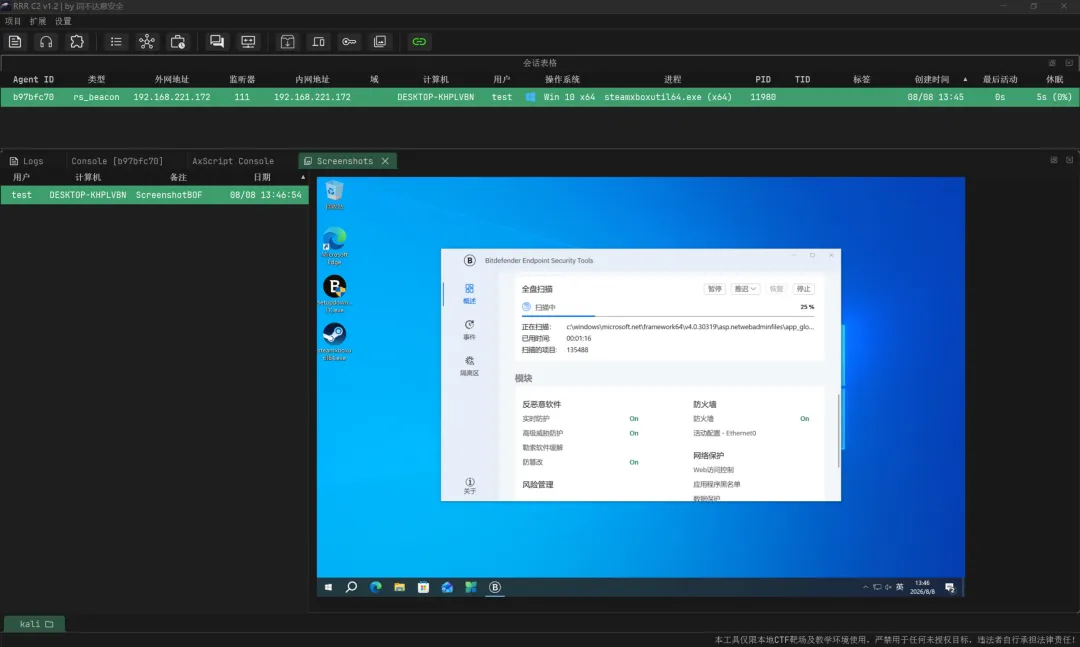Open the 推迟 postpone dropdown in Bitdefender
The width and height of the screenshot is (1080, 647).
(745, 289)
